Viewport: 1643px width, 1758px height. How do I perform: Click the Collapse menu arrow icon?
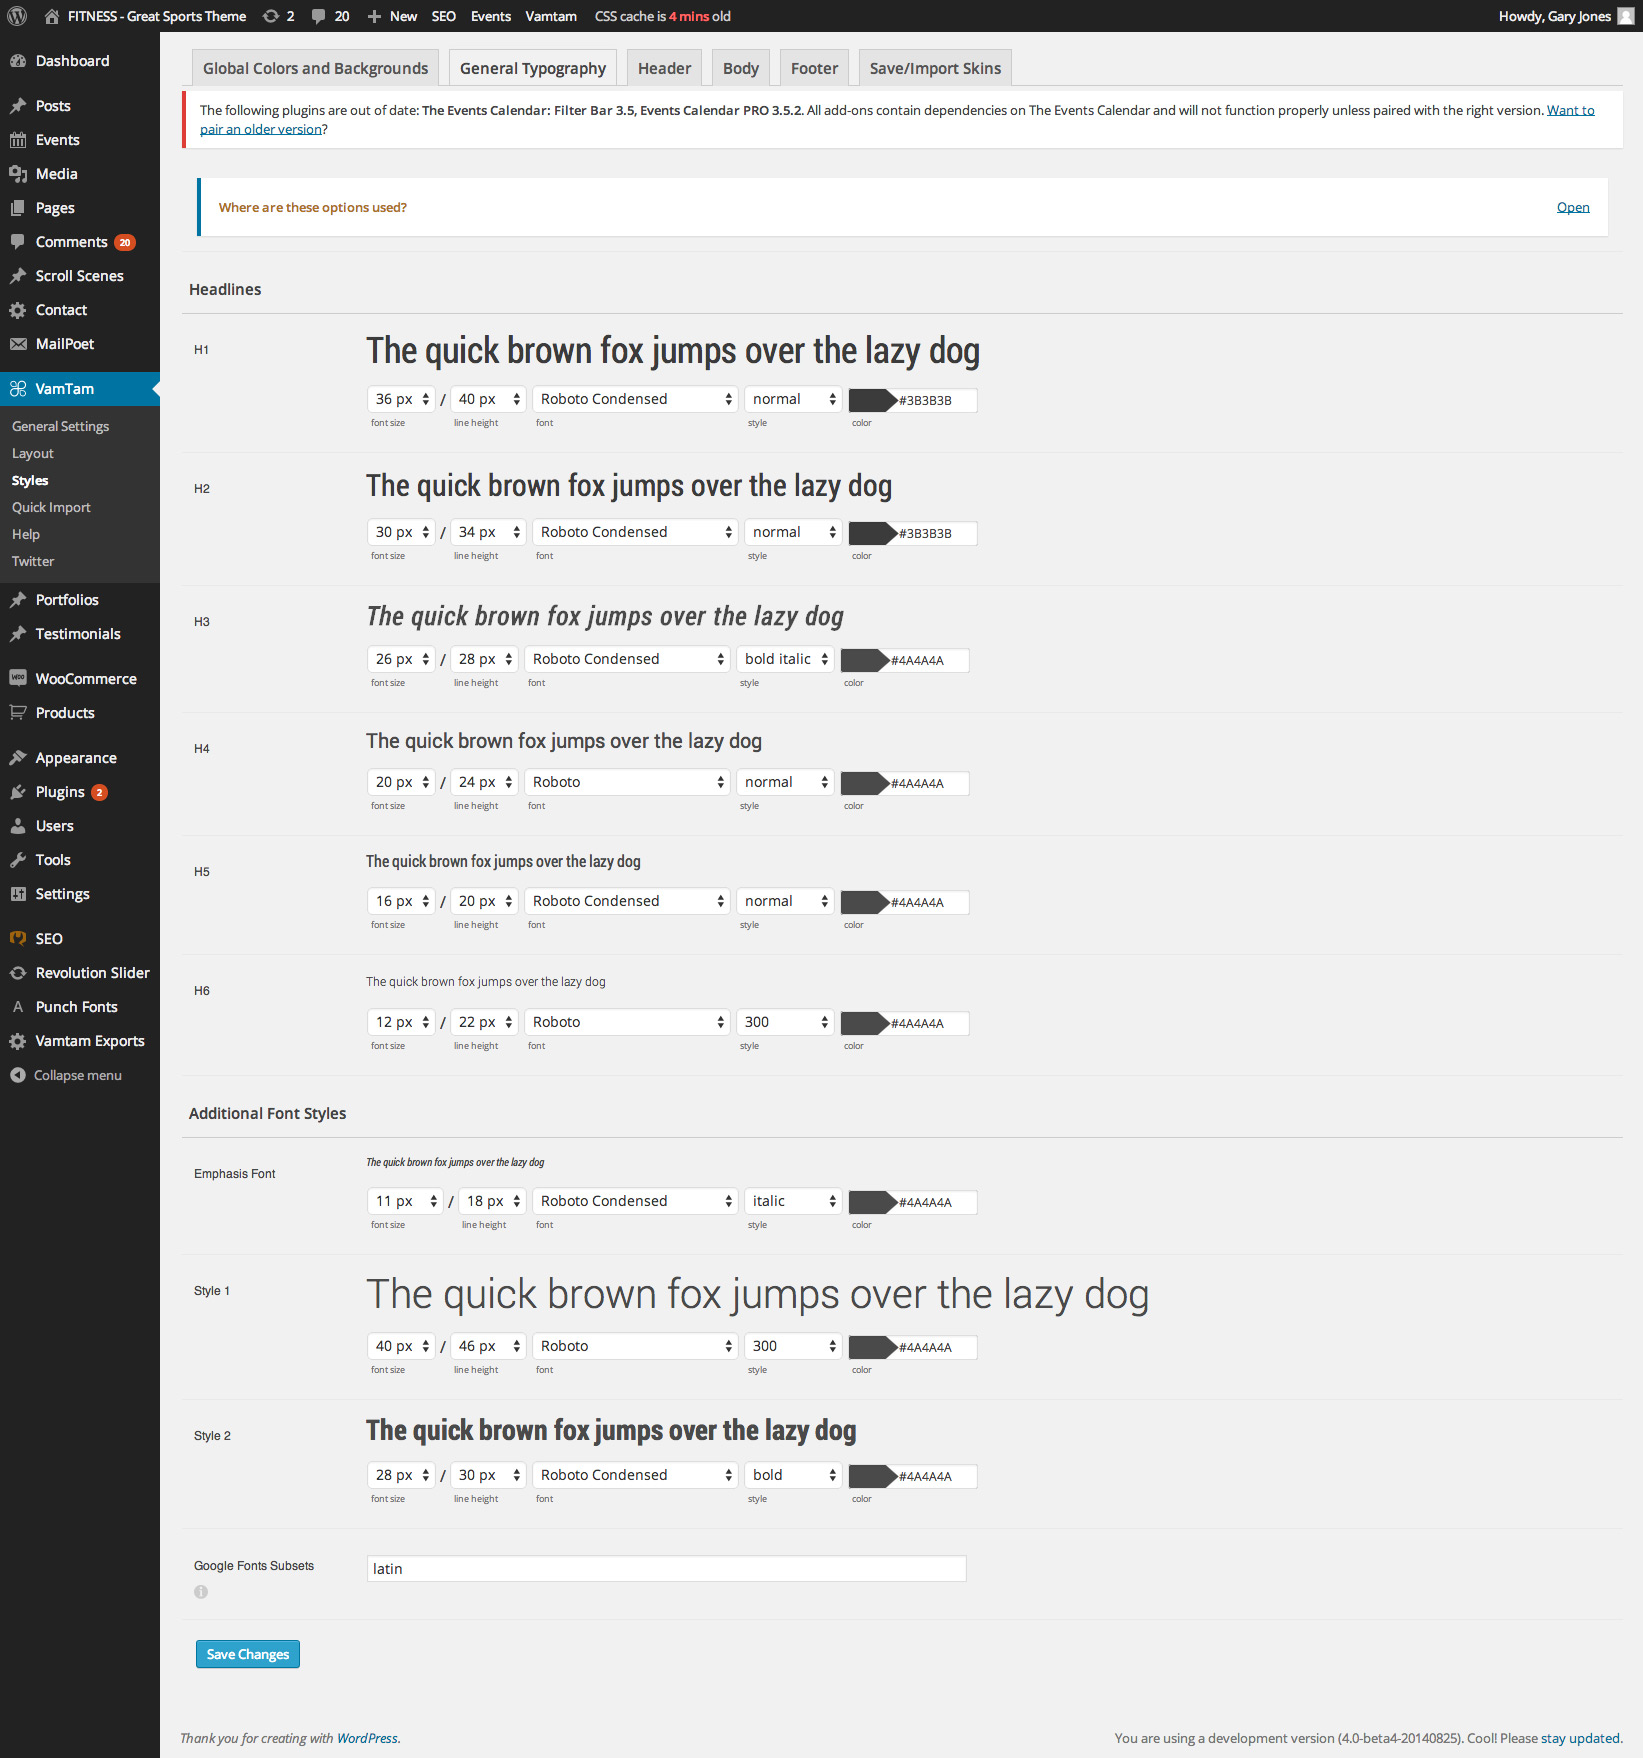18,1075
